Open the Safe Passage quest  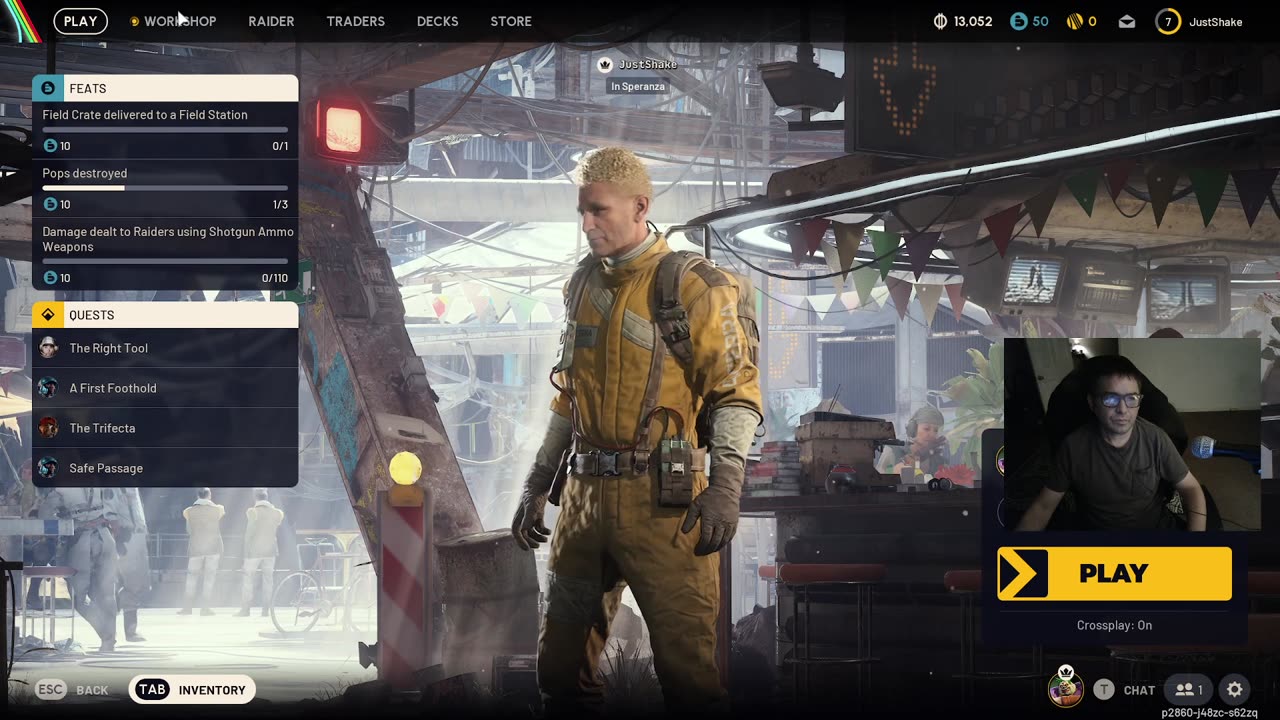click(165, 468)
